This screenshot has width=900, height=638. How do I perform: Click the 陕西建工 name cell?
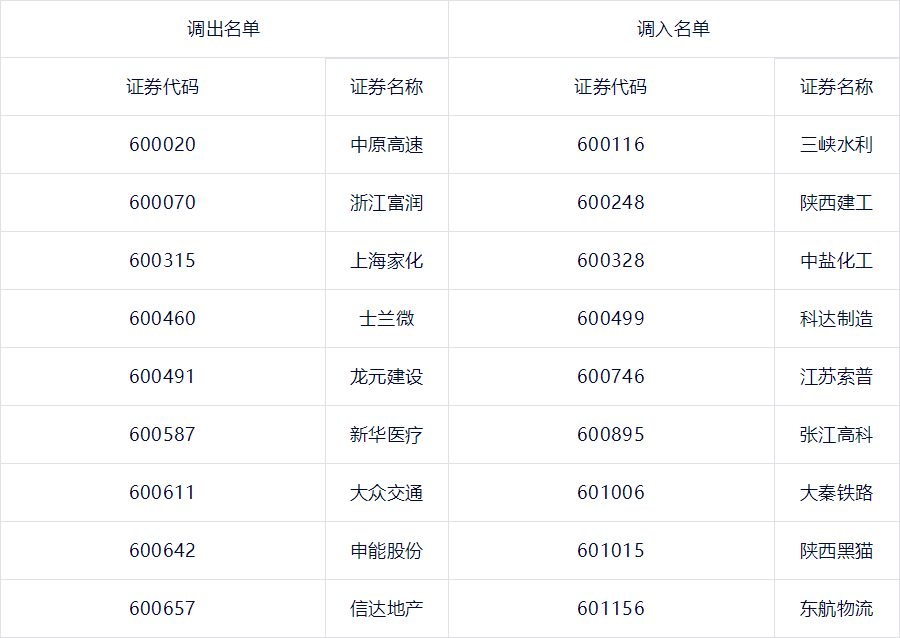click(837, 203)
